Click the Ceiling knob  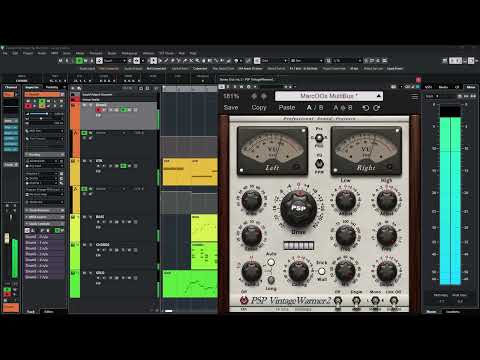coord(299,271)
